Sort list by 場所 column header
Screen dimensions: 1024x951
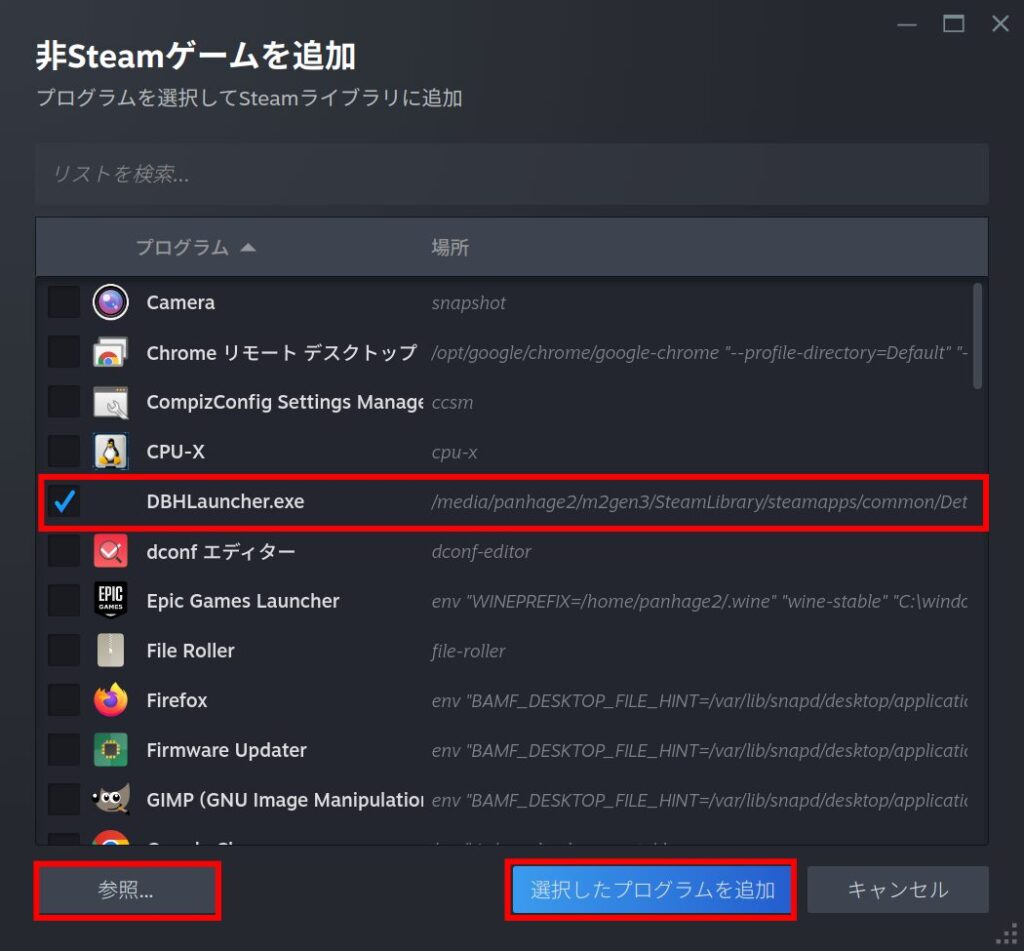[450, 248]
